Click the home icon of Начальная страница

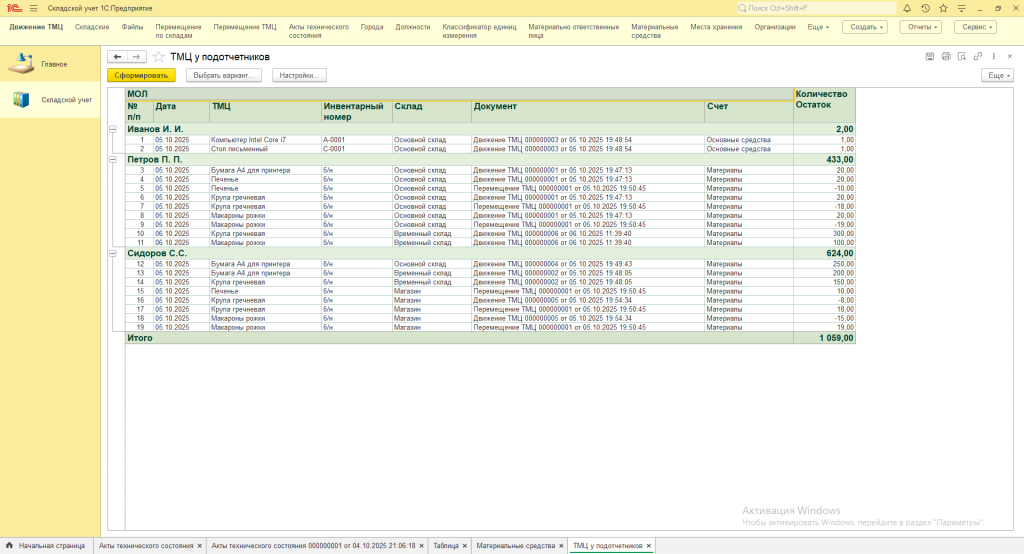click(x=9, y=546)
